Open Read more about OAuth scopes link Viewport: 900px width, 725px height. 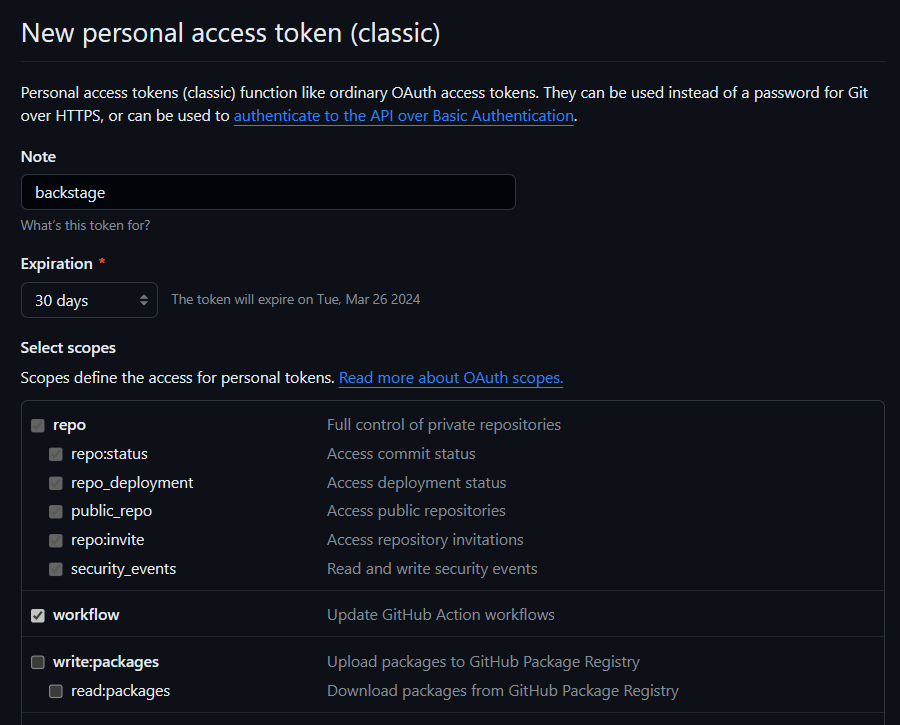click(451, 378)
